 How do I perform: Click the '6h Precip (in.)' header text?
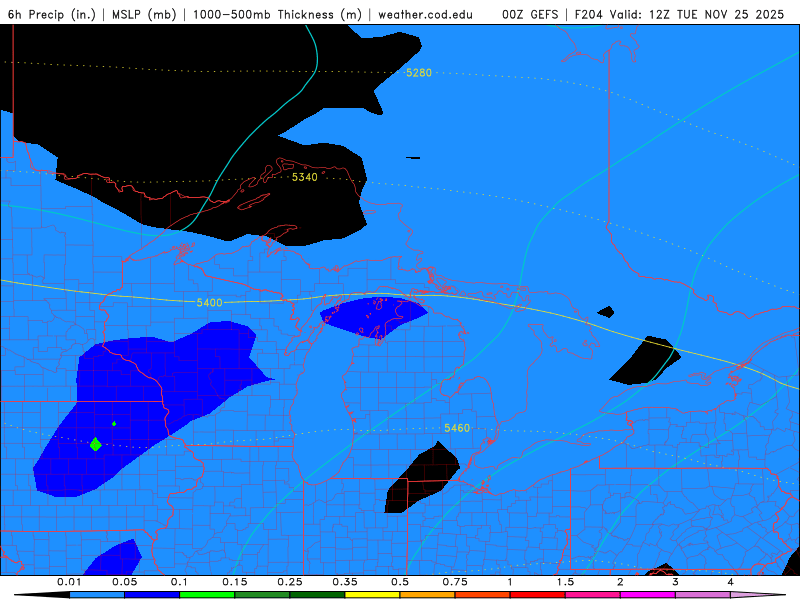(52, 14)
